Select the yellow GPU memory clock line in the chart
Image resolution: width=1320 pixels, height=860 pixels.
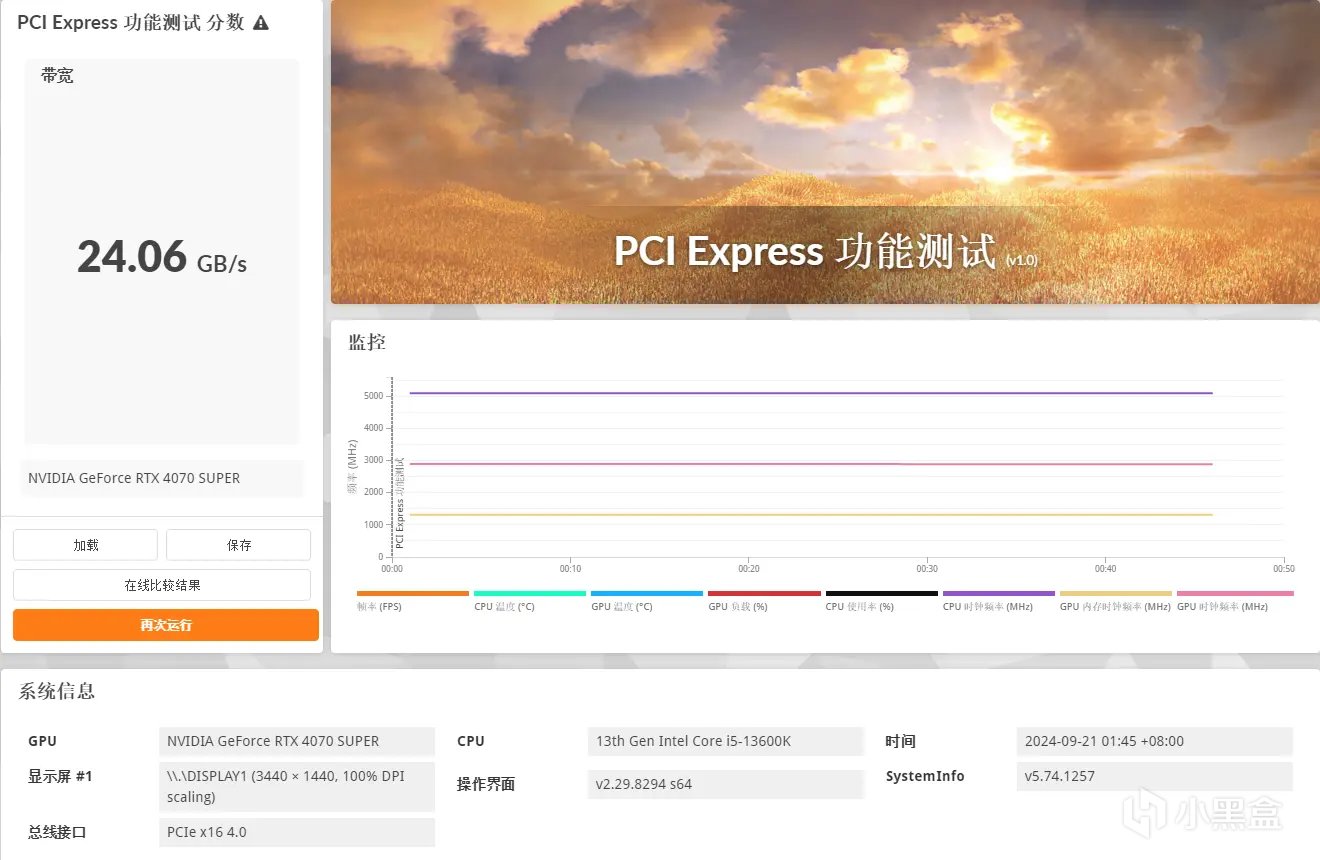[810, 515]
